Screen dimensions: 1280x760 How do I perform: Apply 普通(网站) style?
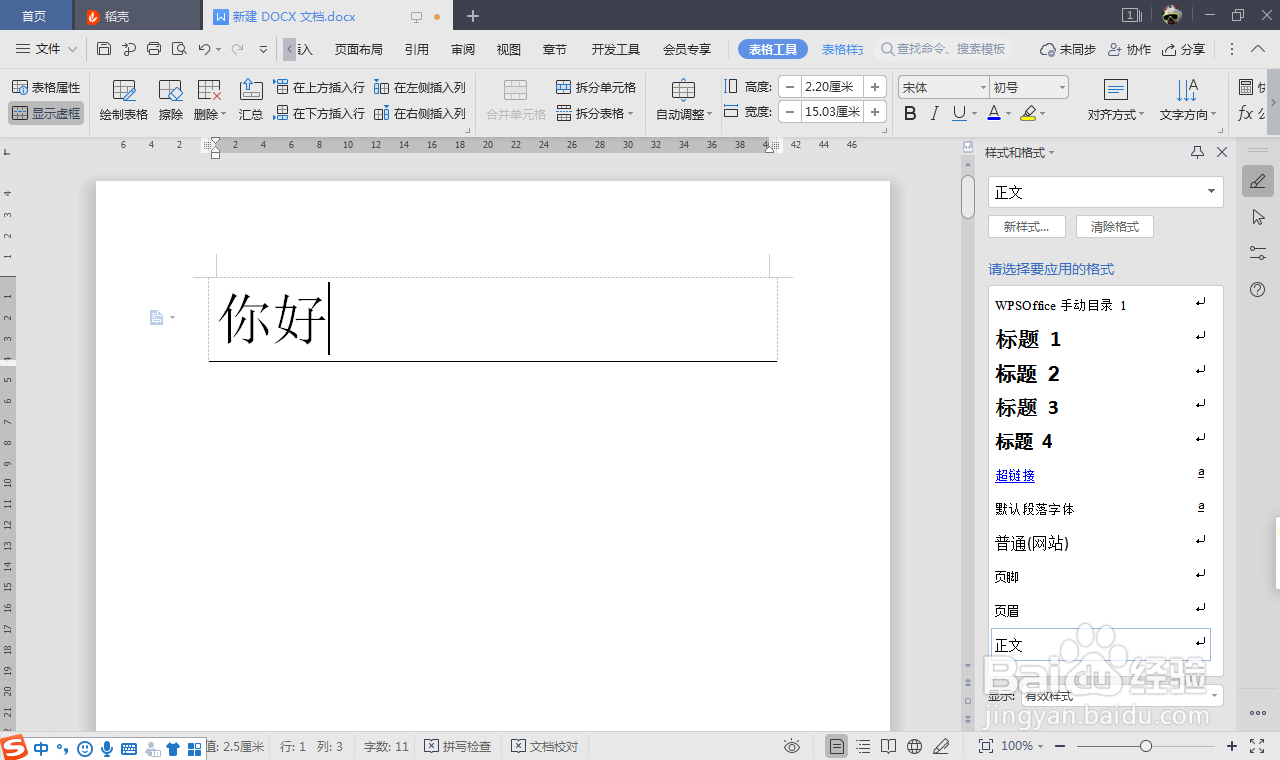pyautogui.click(x=1100, y=544)
